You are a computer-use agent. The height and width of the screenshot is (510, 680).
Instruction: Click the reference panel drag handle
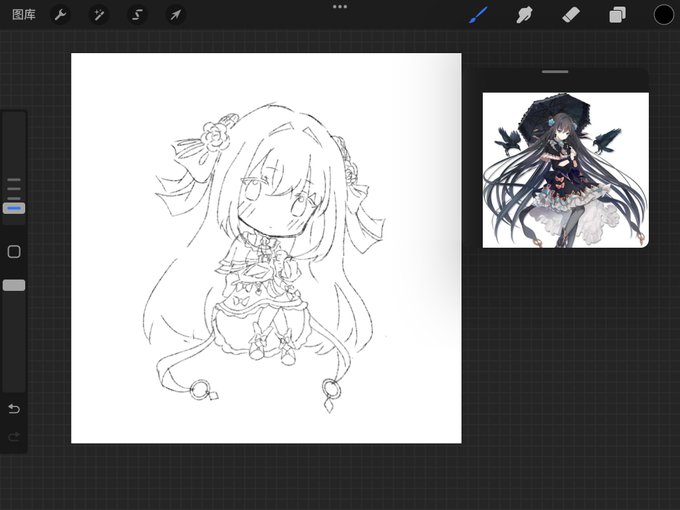tap(555, 72)
